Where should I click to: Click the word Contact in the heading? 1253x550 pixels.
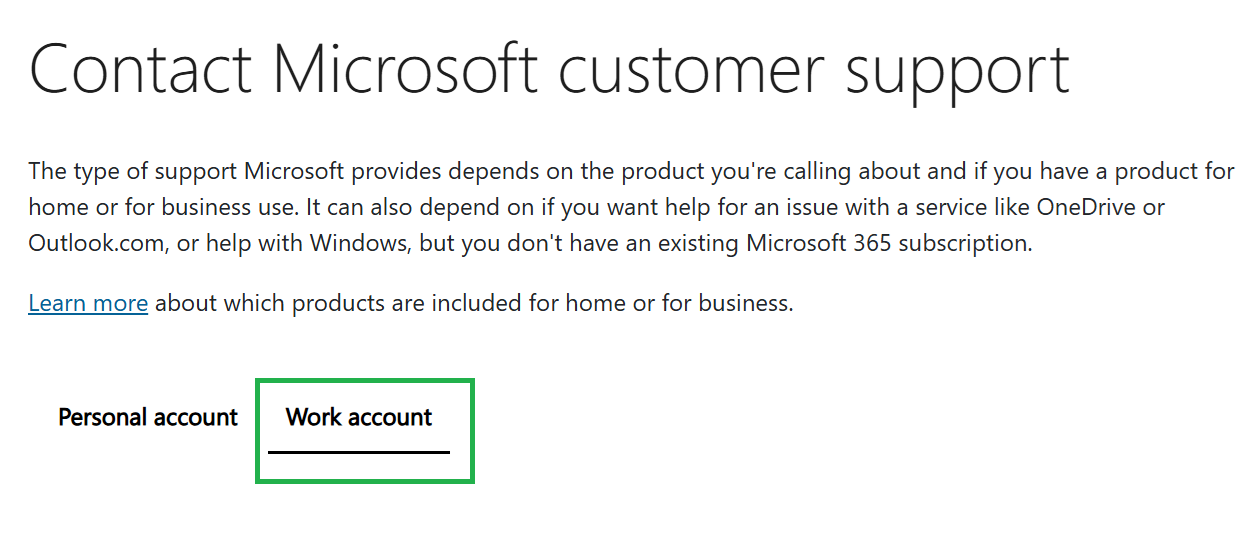[x=140, y=69]
